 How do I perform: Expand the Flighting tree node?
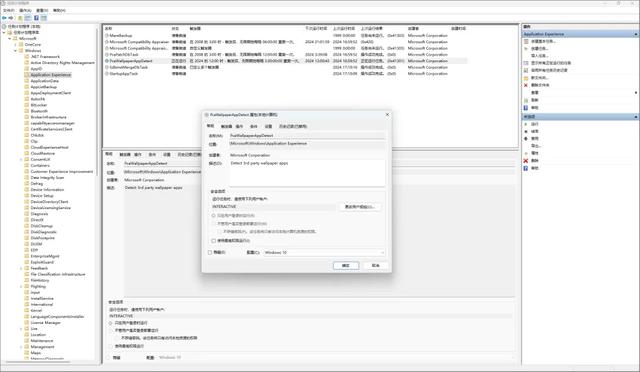click(x=21, y=286)
